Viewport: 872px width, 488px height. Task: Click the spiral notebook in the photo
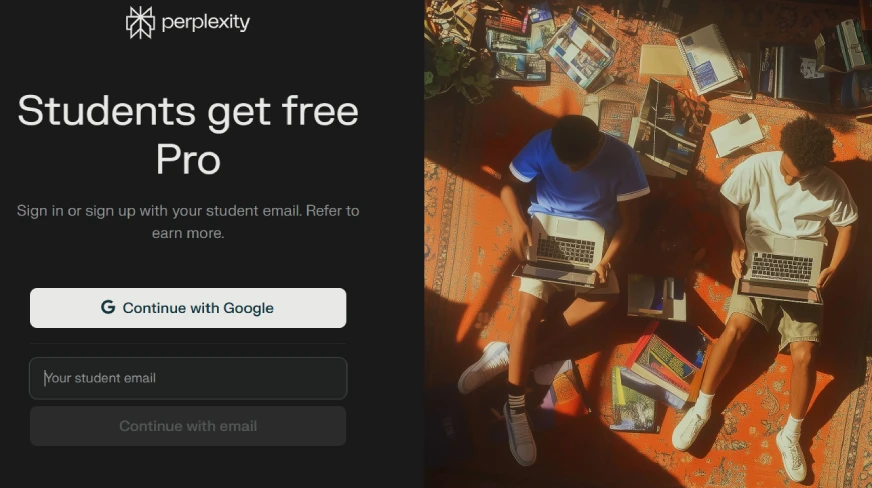707,58
